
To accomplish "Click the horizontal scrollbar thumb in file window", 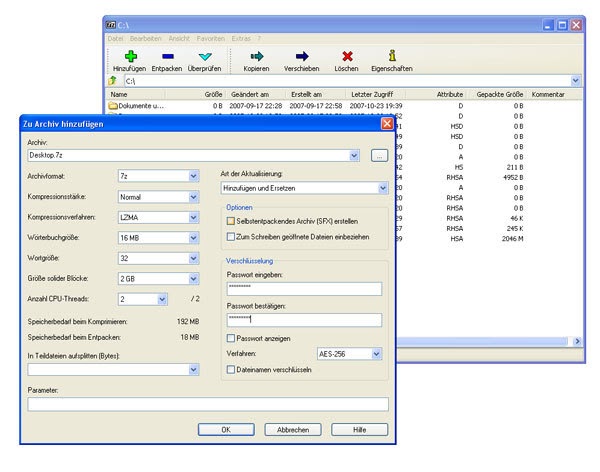I will (481, 341).
